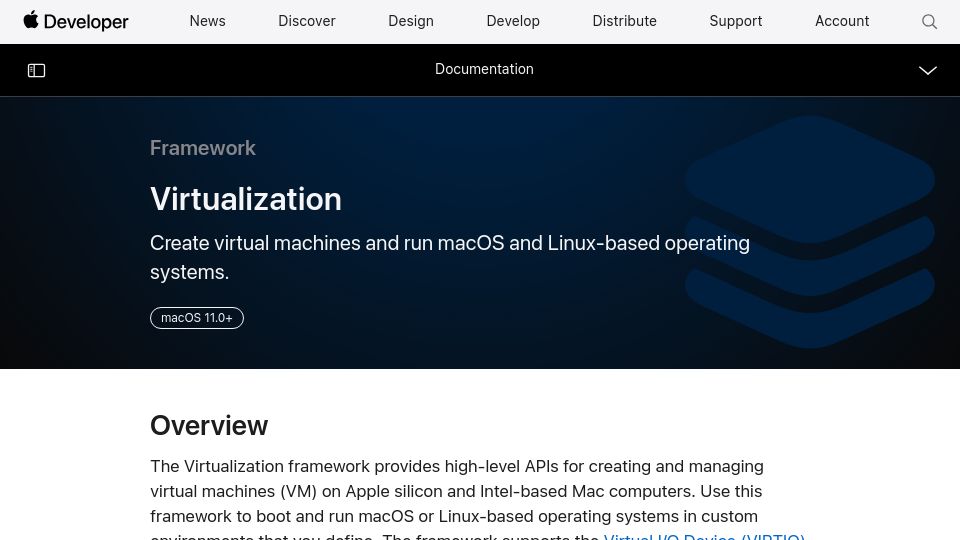The width and height of the screenshot is (960, 540).
Task: Open the News menu item
Action: pos(208,21)
